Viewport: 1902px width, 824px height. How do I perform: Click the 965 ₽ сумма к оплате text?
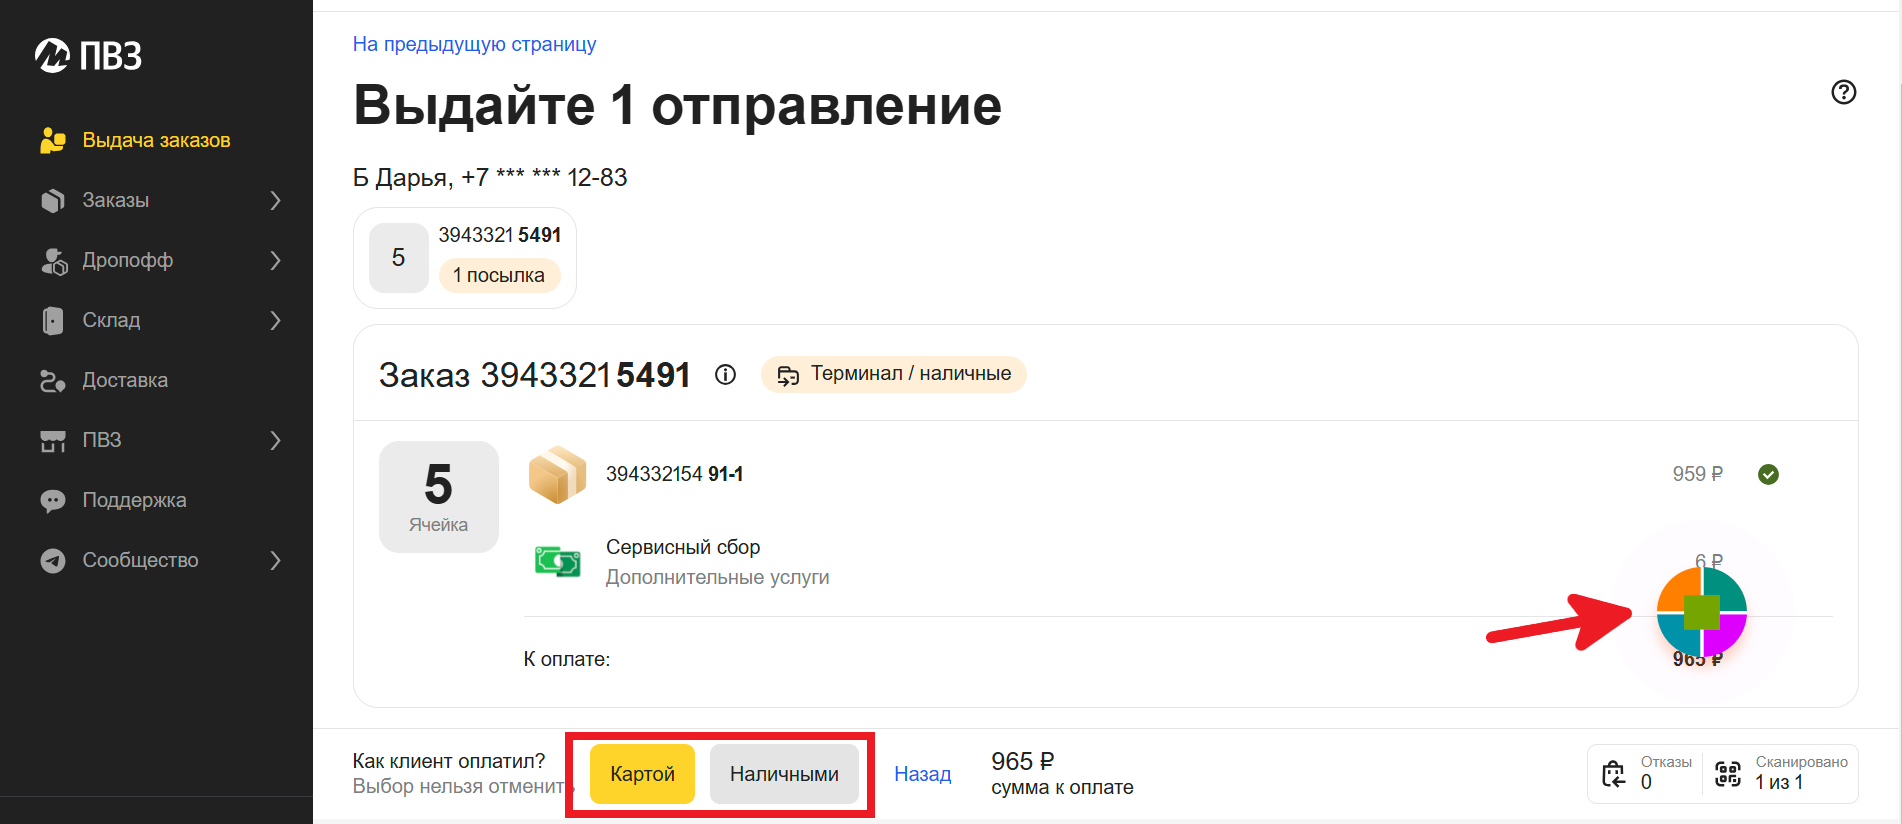click(x=1062, y=774)
